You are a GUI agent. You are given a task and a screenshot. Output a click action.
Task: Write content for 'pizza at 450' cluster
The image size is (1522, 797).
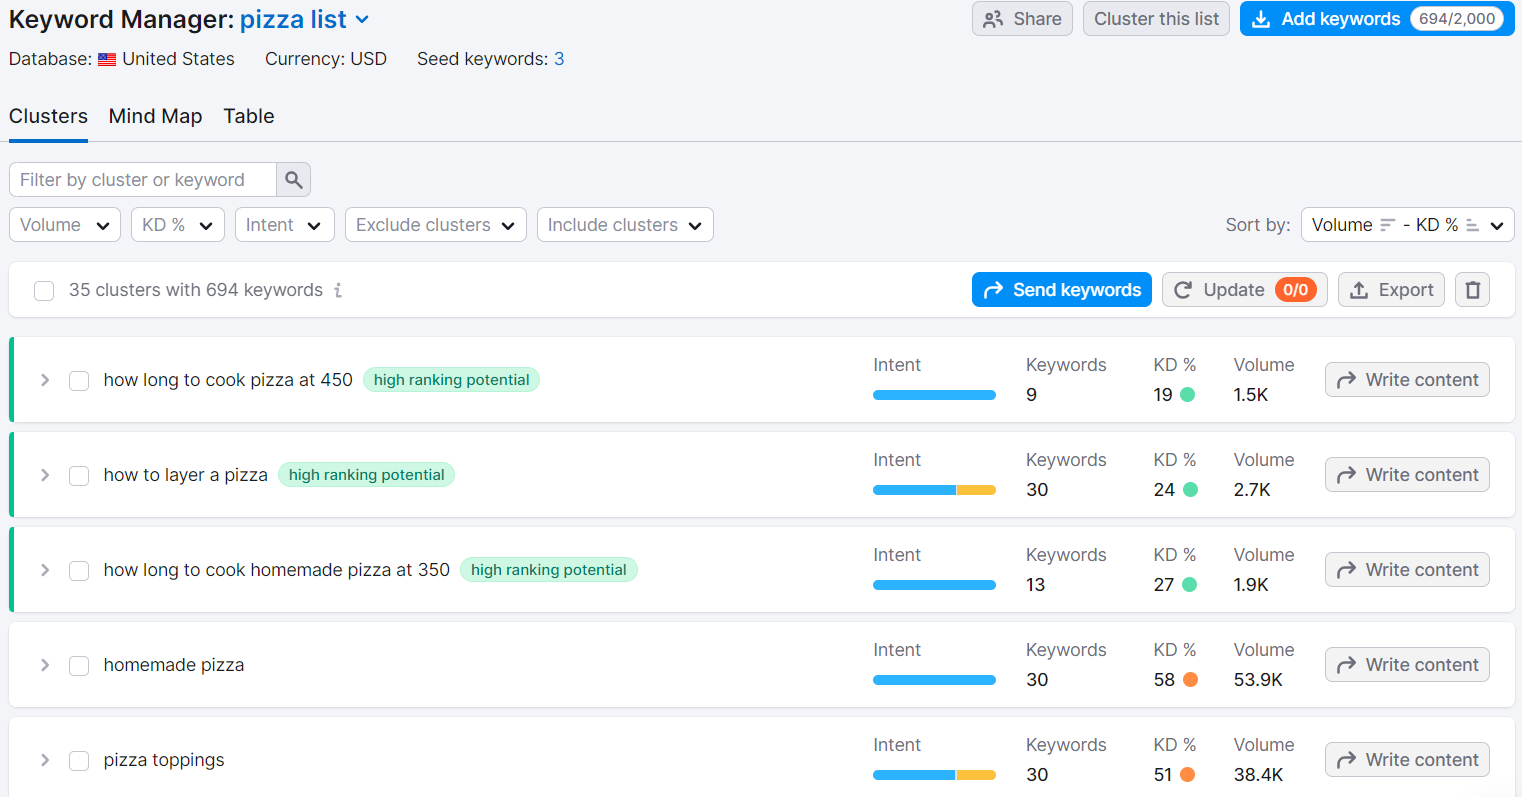(x=1407, y=380)
